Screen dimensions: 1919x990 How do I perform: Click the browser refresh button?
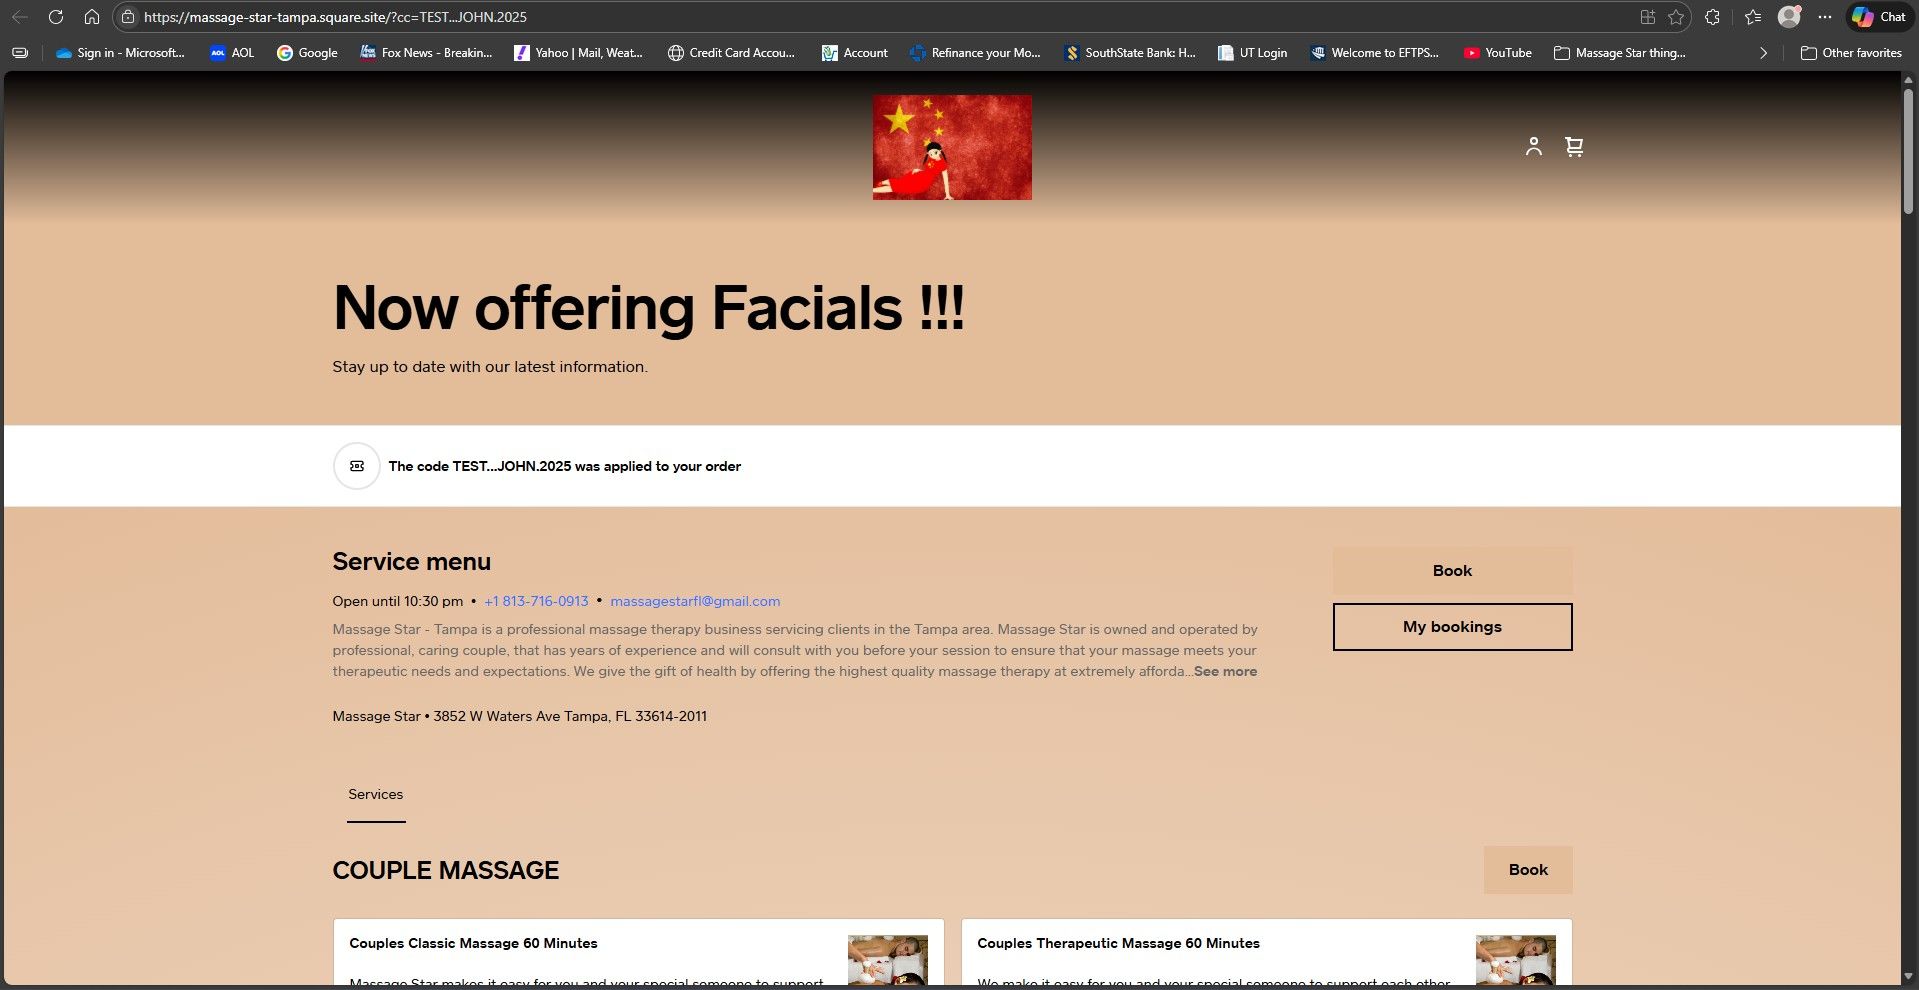click(x=56, y=17)
